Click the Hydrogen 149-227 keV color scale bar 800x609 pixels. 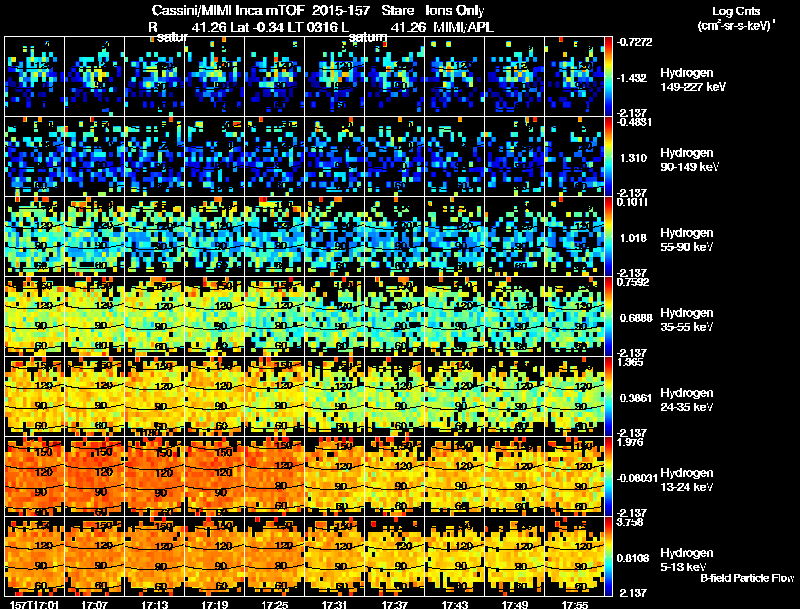coord(608,76)
